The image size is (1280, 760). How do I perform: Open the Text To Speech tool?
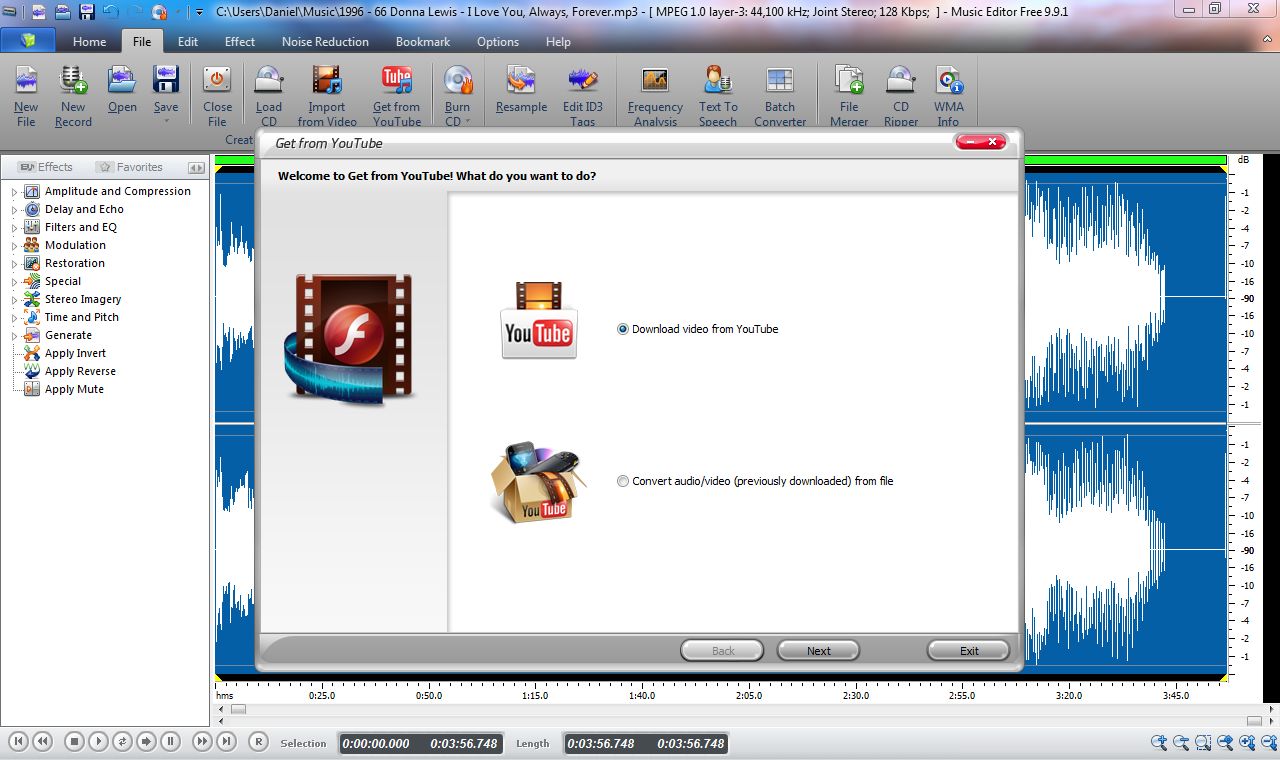(x=718, y=96)
